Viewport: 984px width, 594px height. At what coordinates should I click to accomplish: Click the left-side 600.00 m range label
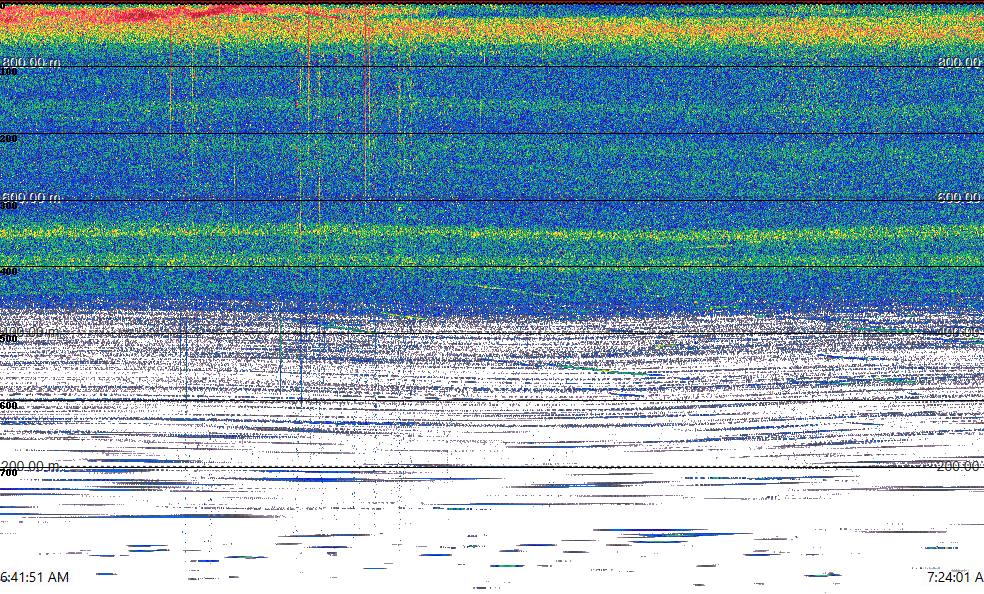pyautogui.click(x=31, y=197)
